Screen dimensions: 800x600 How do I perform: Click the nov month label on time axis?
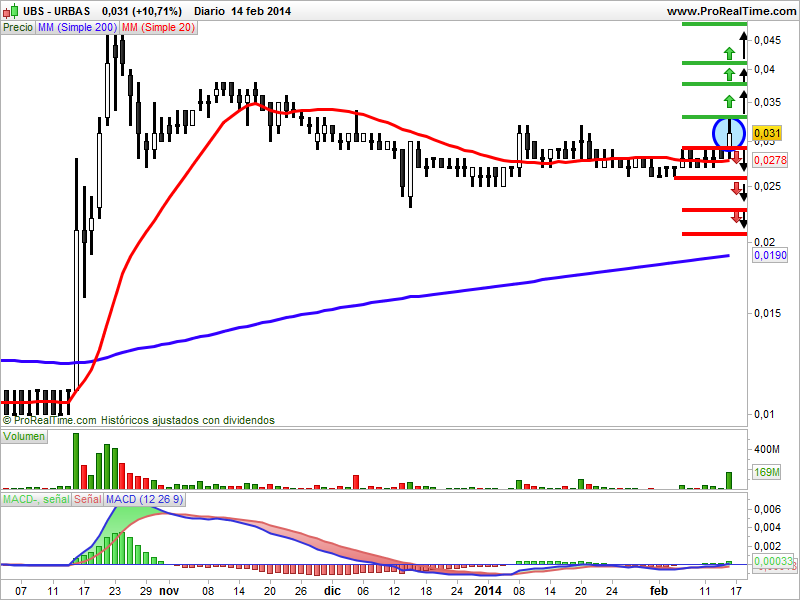point(169,591)
